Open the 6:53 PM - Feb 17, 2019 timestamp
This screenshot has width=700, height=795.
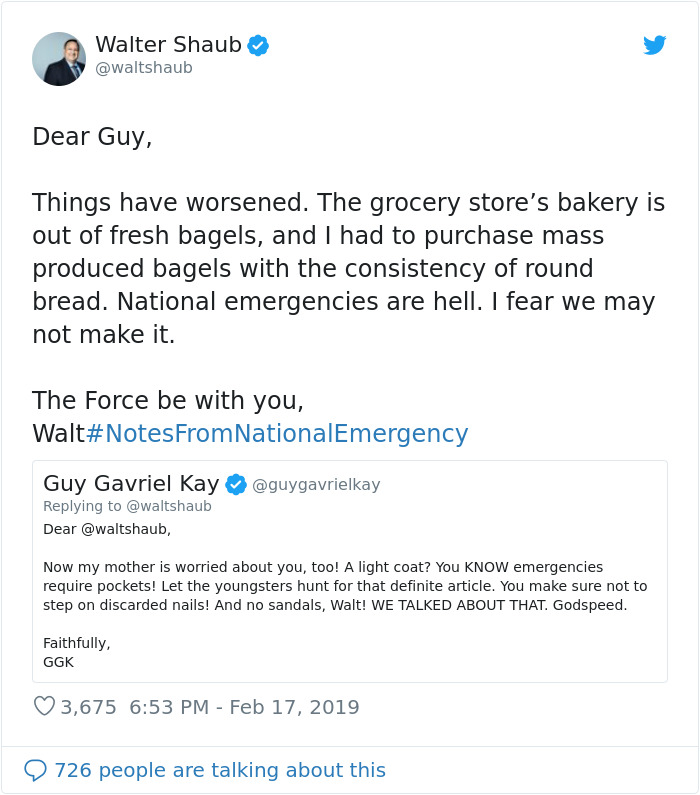point(244,707)
